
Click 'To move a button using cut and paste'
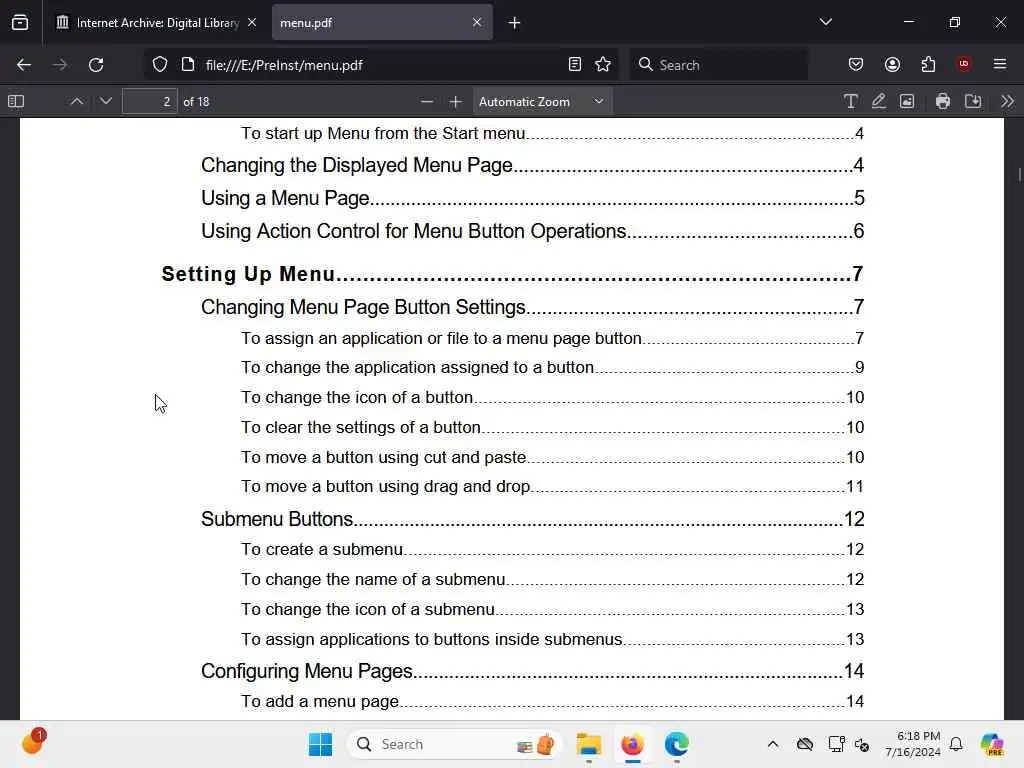click(552, 457)
